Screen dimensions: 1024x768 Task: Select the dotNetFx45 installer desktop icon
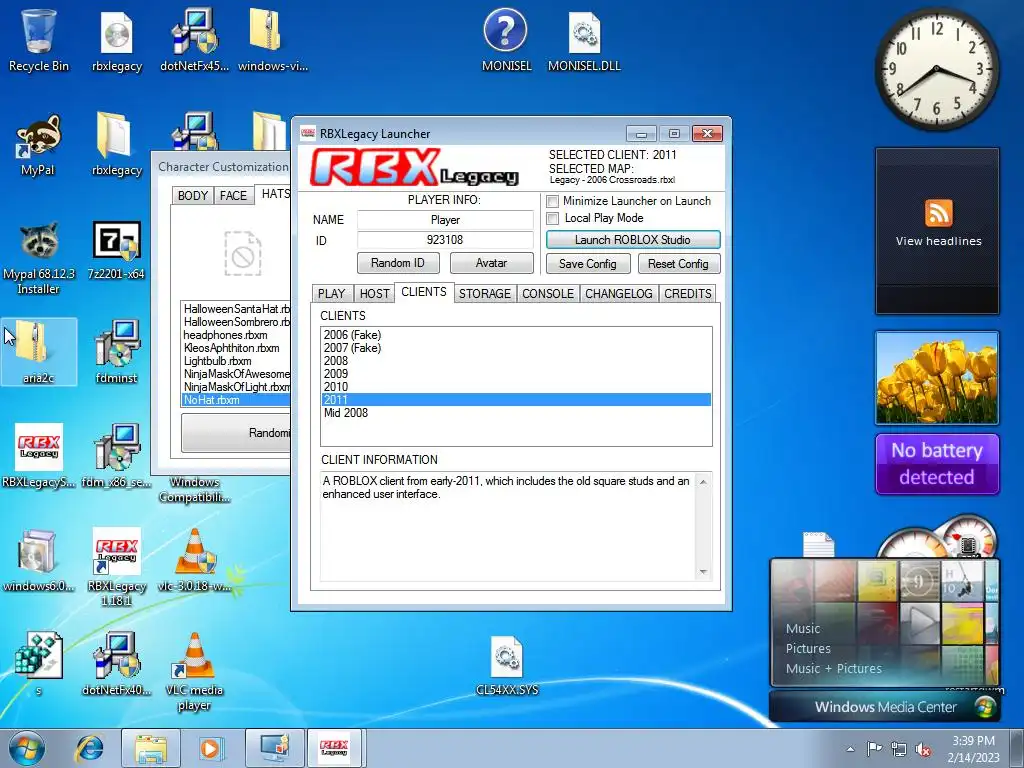[195, 41]
